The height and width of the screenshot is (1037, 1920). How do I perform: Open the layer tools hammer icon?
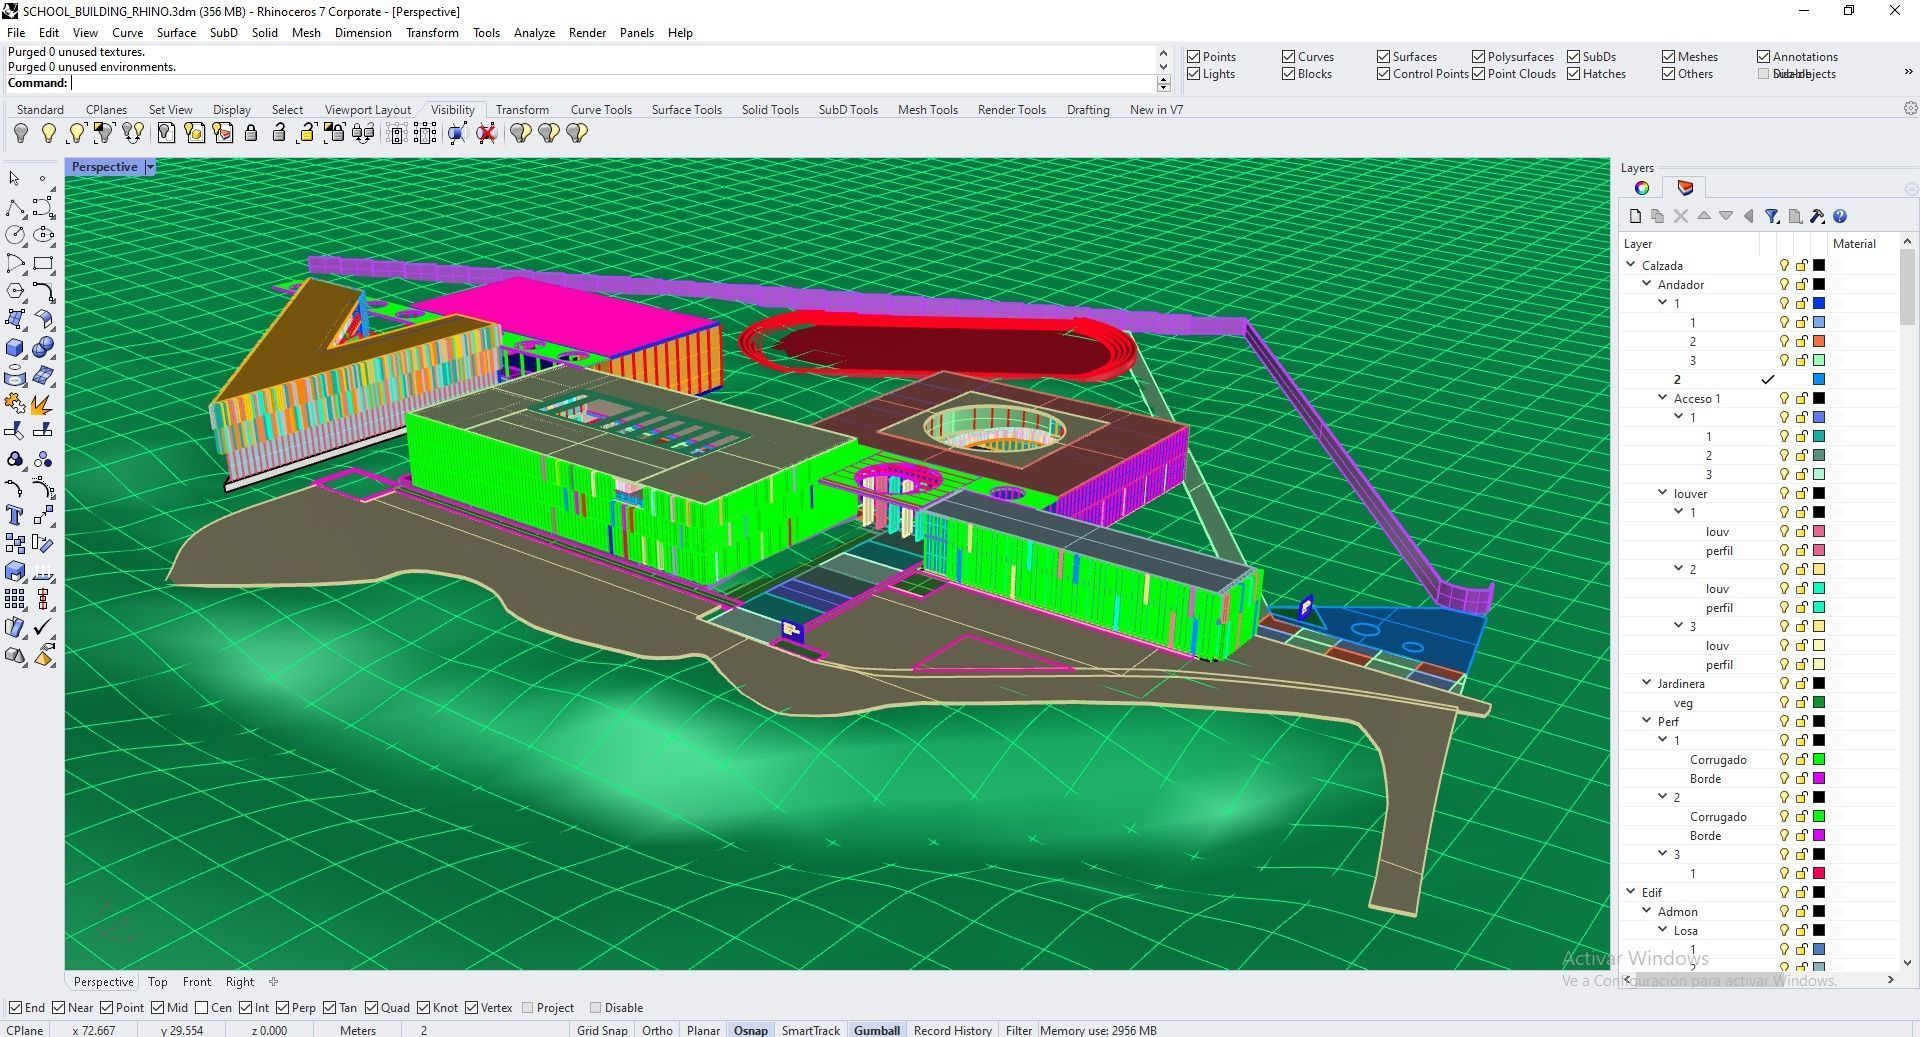[x=1817, y=216]
